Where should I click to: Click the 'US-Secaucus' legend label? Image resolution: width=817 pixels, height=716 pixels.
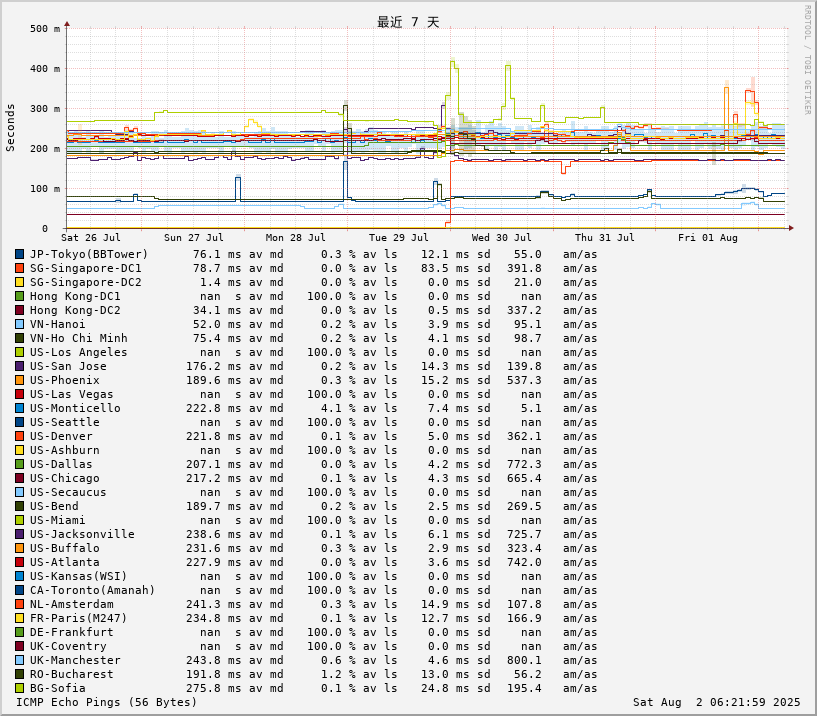point(68,492)
